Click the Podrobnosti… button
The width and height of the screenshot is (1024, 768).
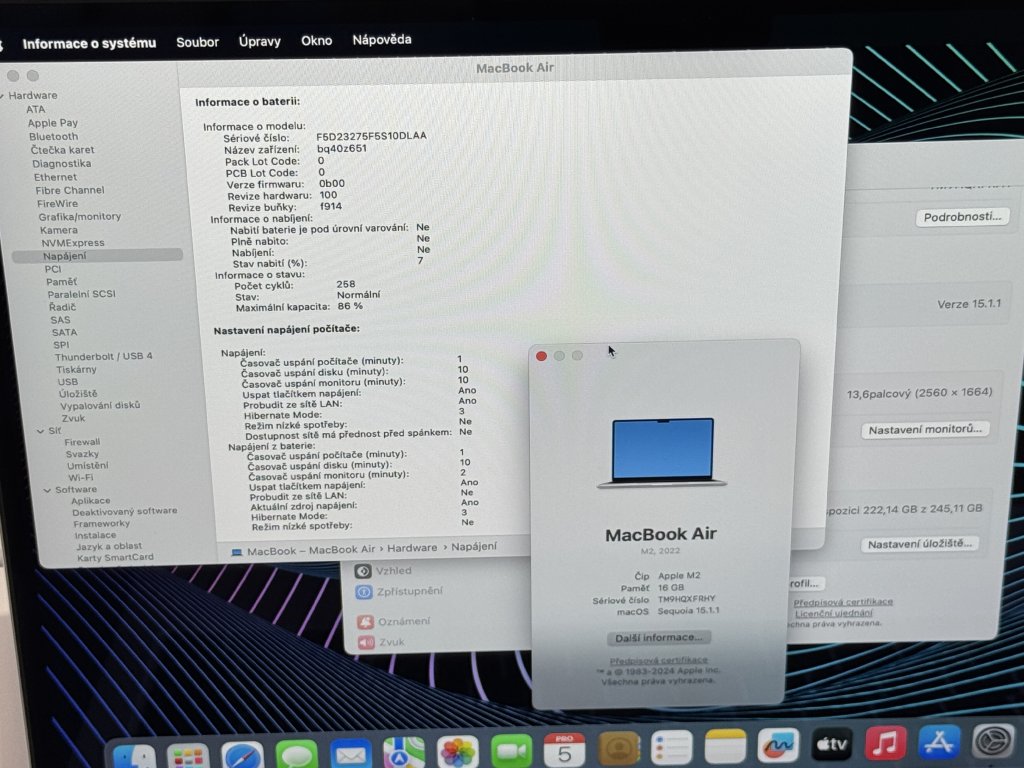coord(962,217)
